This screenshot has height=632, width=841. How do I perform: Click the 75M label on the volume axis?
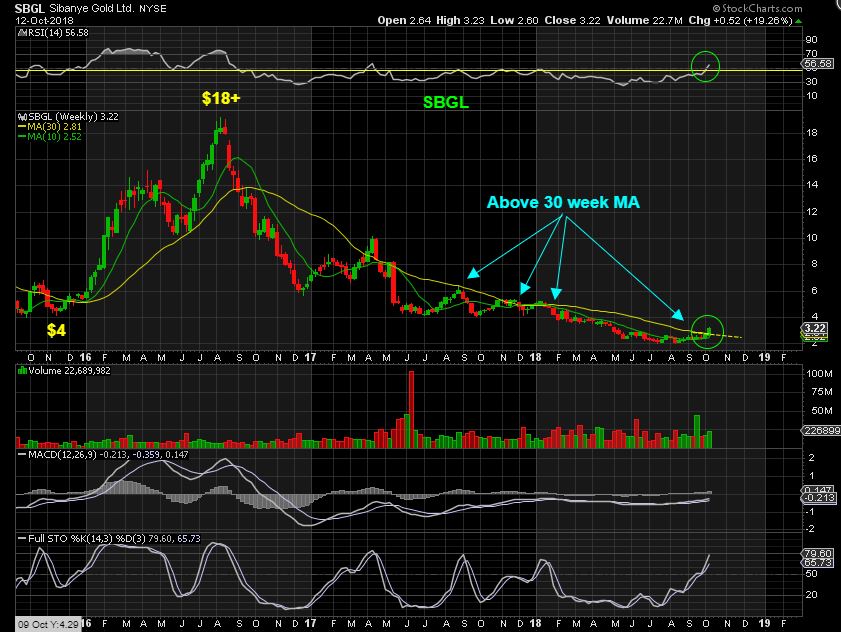[822, 392]
